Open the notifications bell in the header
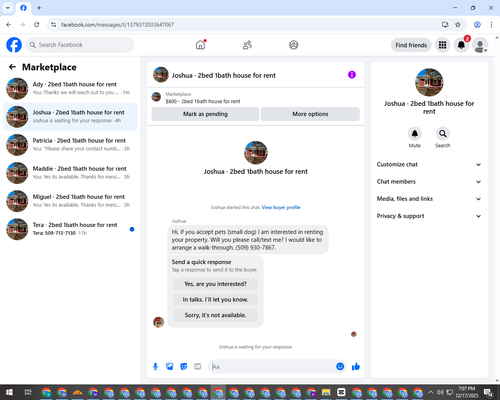This screenshot has width=500, height=400. [461, 45]
